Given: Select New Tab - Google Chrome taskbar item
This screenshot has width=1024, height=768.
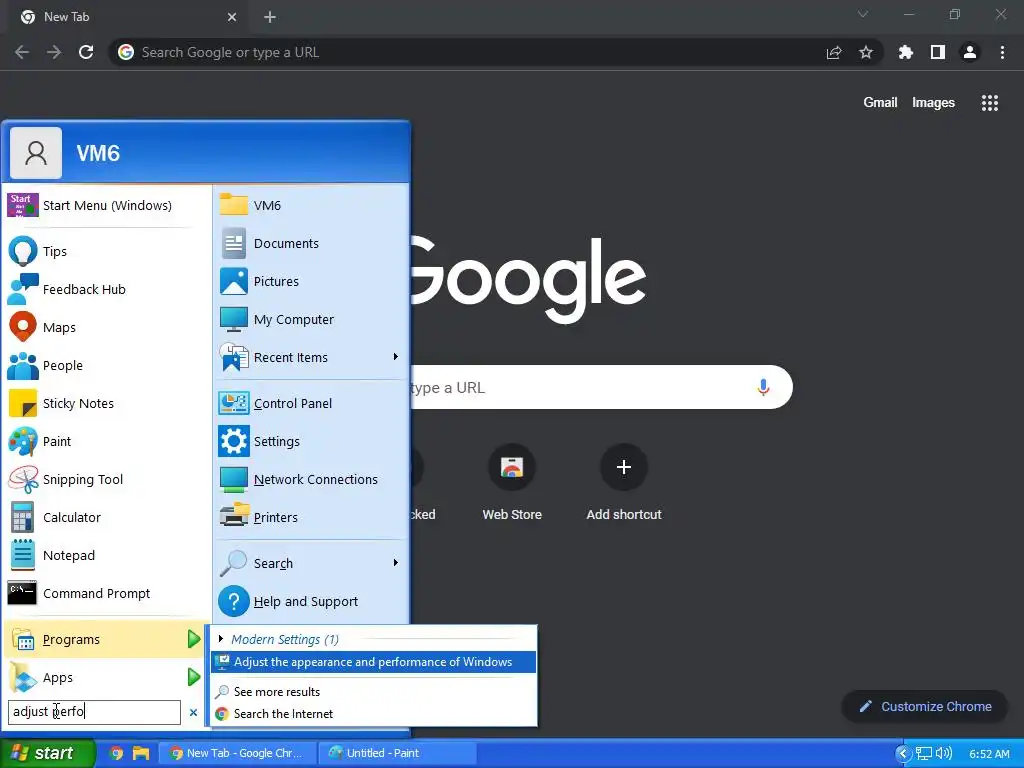Looking at the screenshot, I should [238, 753].
